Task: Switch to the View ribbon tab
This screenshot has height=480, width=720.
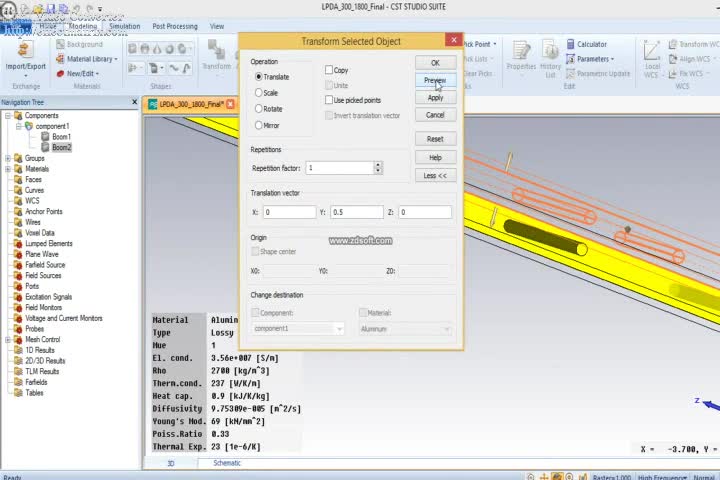Action: coord(217,26)
